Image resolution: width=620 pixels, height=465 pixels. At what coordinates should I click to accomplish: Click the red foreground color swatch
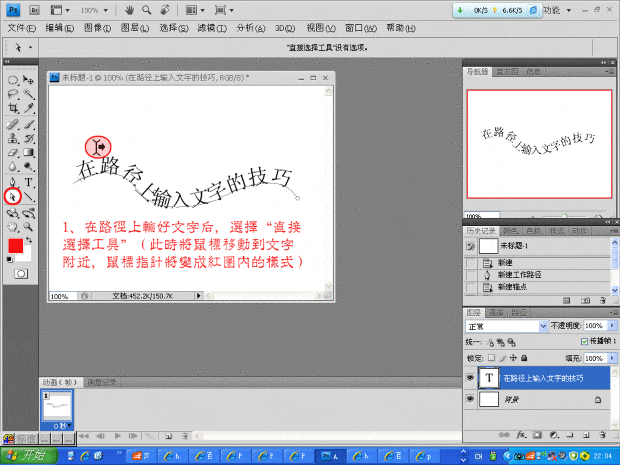coord(15,246)
